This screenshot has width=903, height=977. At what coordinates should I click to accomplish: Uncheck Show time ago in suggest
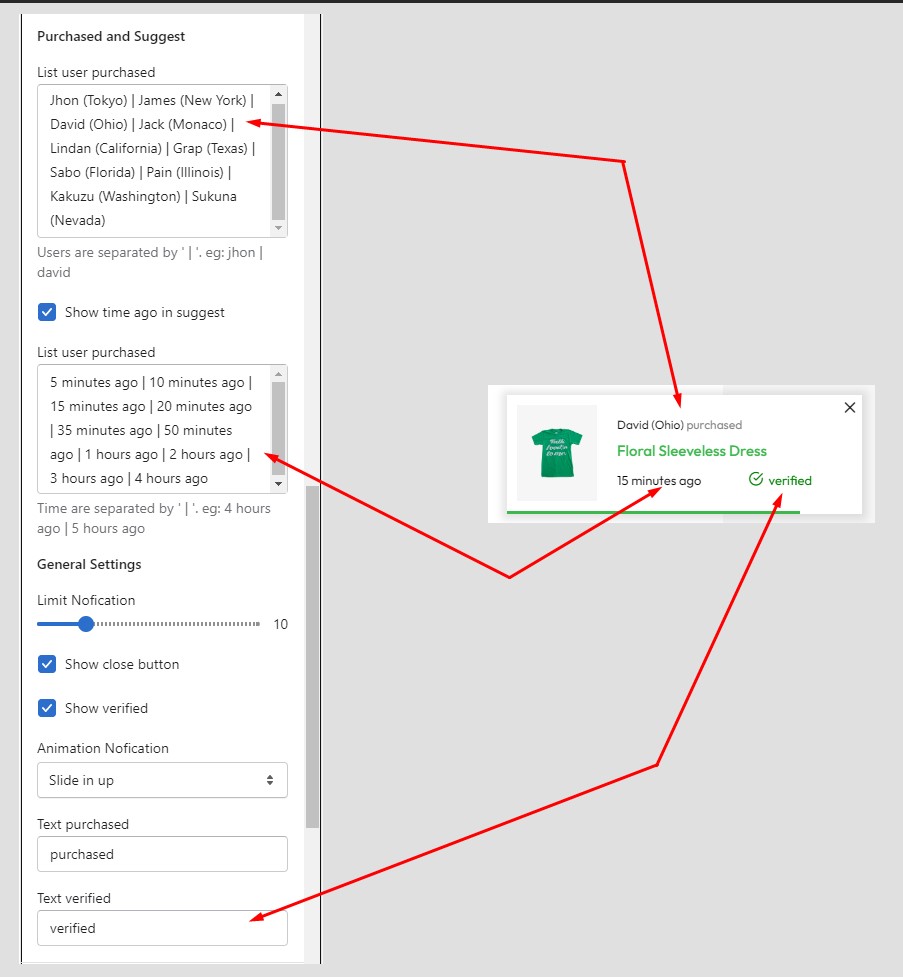pos(47,312)
